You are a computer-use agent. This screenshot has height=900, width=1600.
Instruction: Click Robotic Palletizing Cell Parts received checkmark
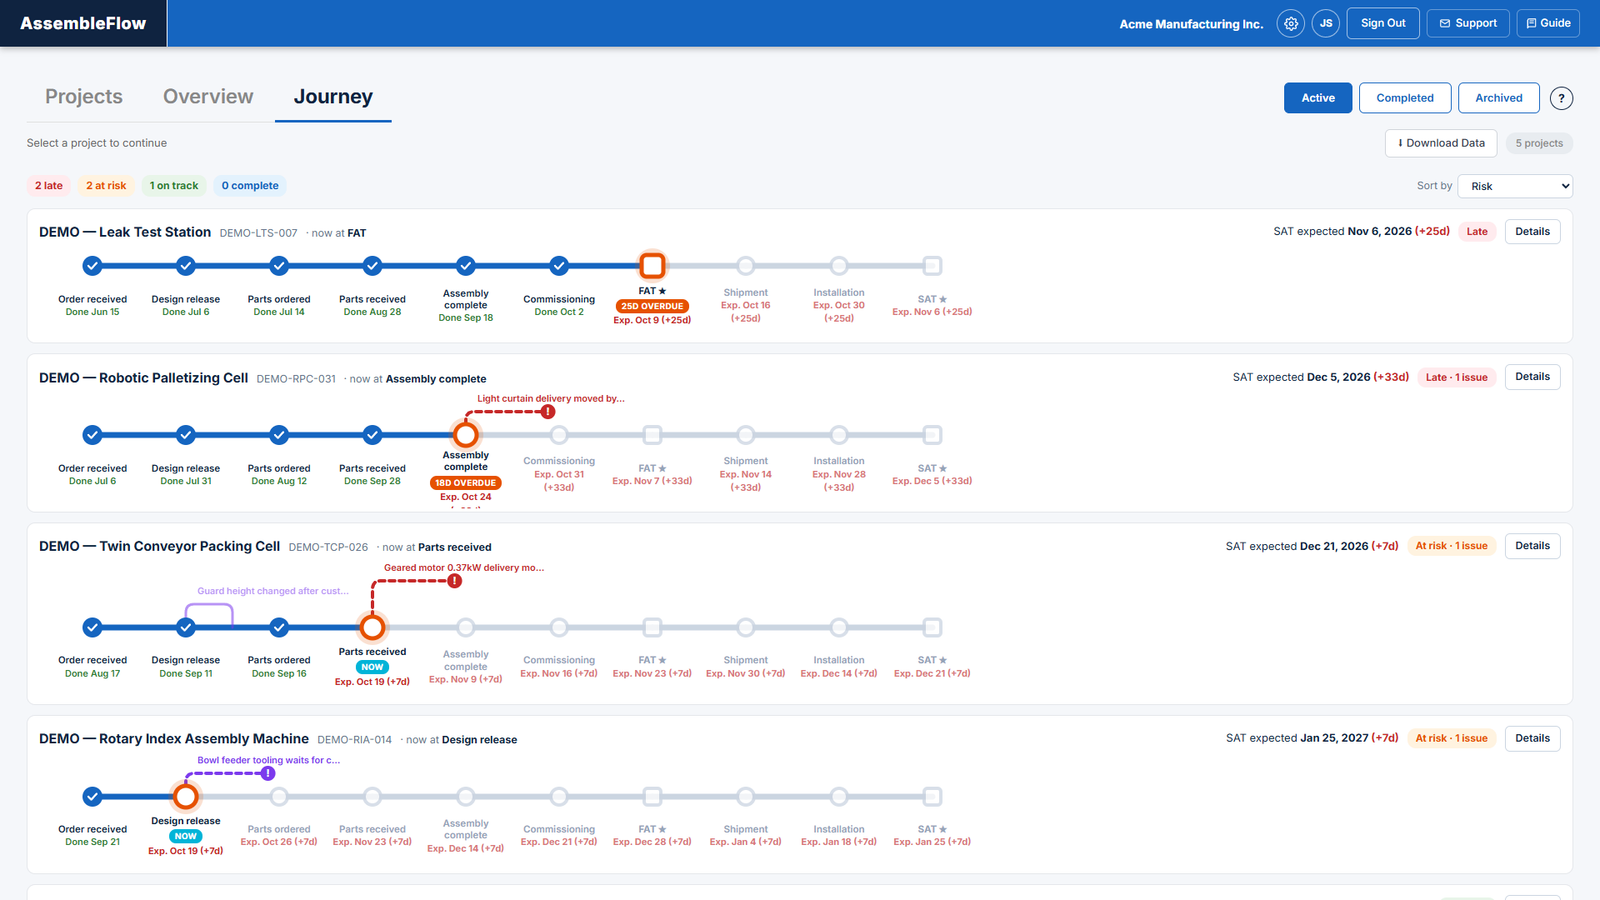pyautogui.click(x=372, y=435)
